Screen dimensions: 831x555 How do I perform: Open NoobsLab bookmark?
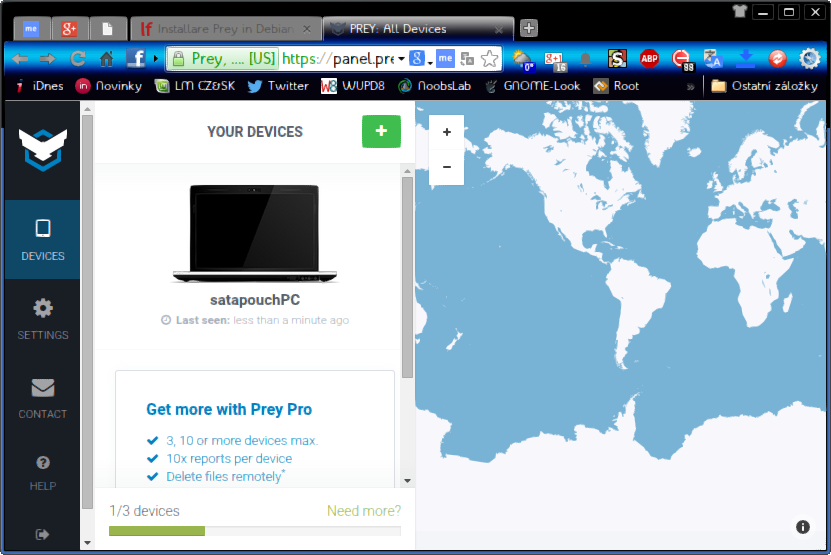(x=434, y=86)
